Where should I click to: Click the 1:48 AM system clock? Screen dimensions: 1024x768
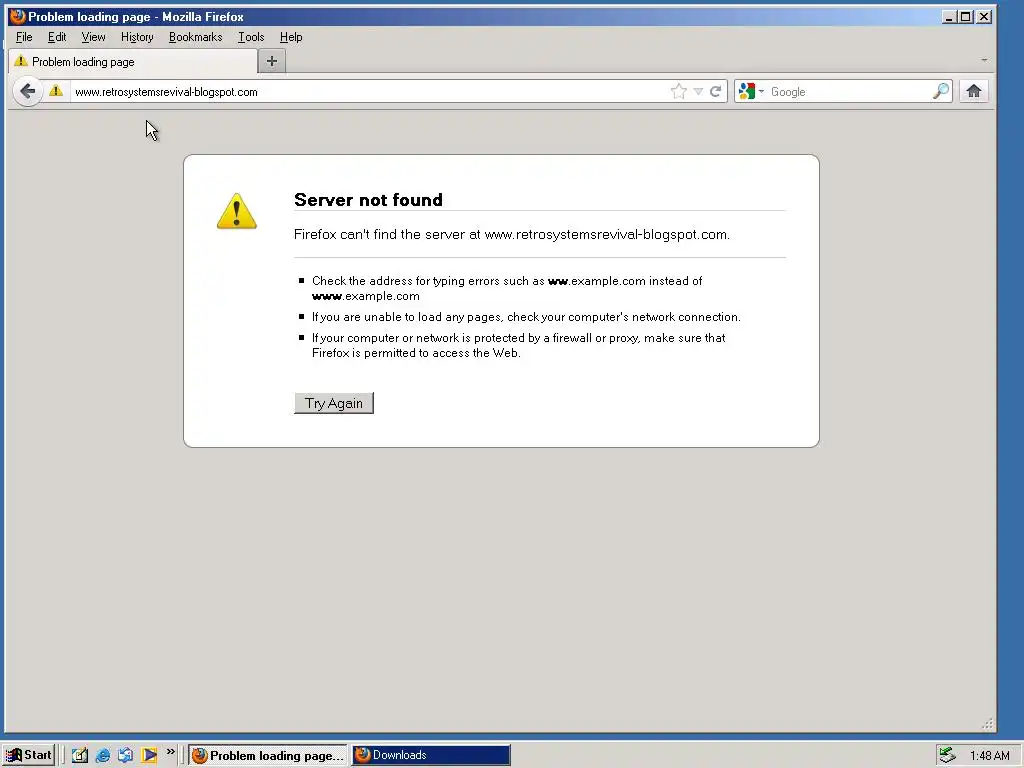(989, 756)
